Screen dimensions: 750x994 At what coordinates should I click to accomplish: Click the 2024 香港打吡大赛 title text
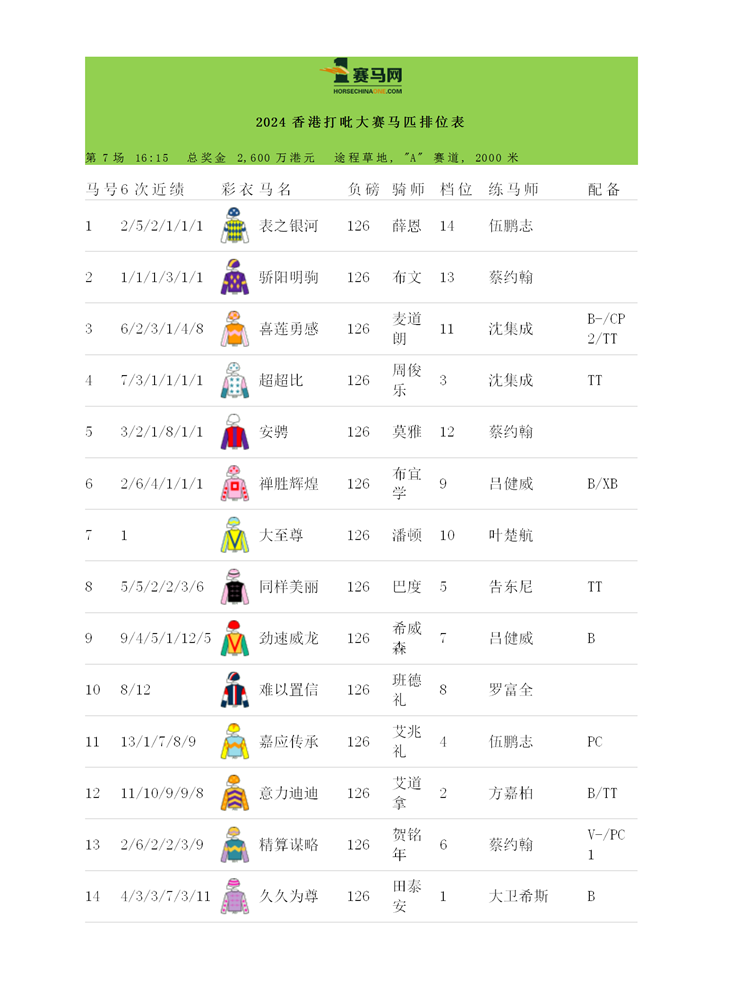tap(360, 123)
